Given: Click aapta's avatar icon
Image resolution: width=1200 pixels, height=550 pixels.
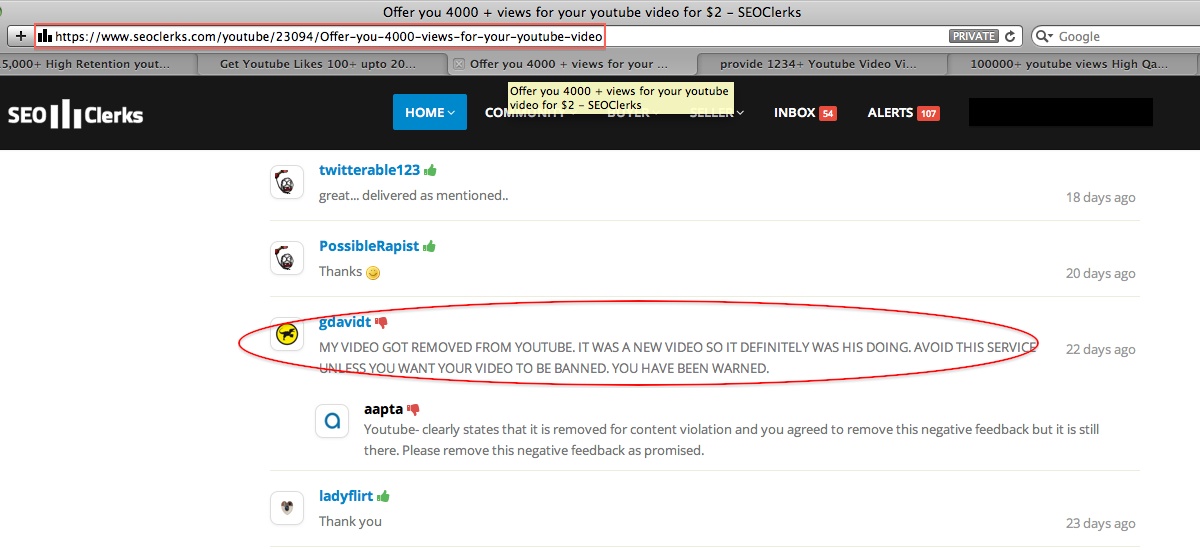Looking at the screenshot, I should (332, 420).
